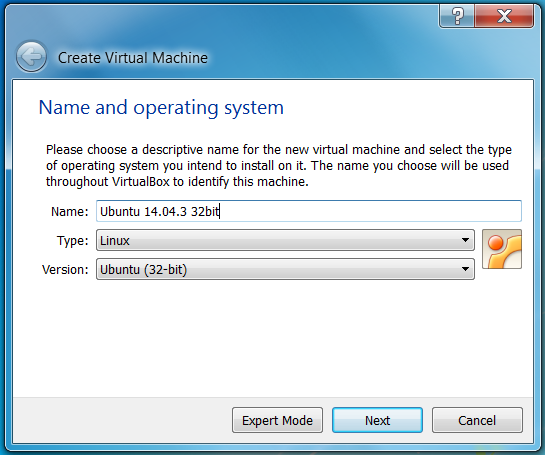Open the question mark help button

[457, 16]
